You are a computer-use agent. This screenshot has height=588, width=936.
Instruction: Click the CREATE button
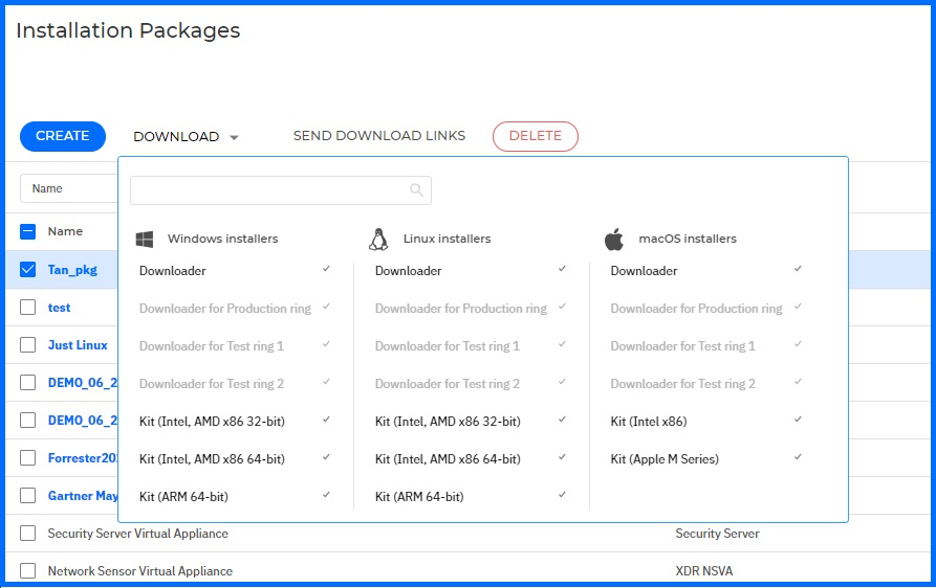pos(62,136)
